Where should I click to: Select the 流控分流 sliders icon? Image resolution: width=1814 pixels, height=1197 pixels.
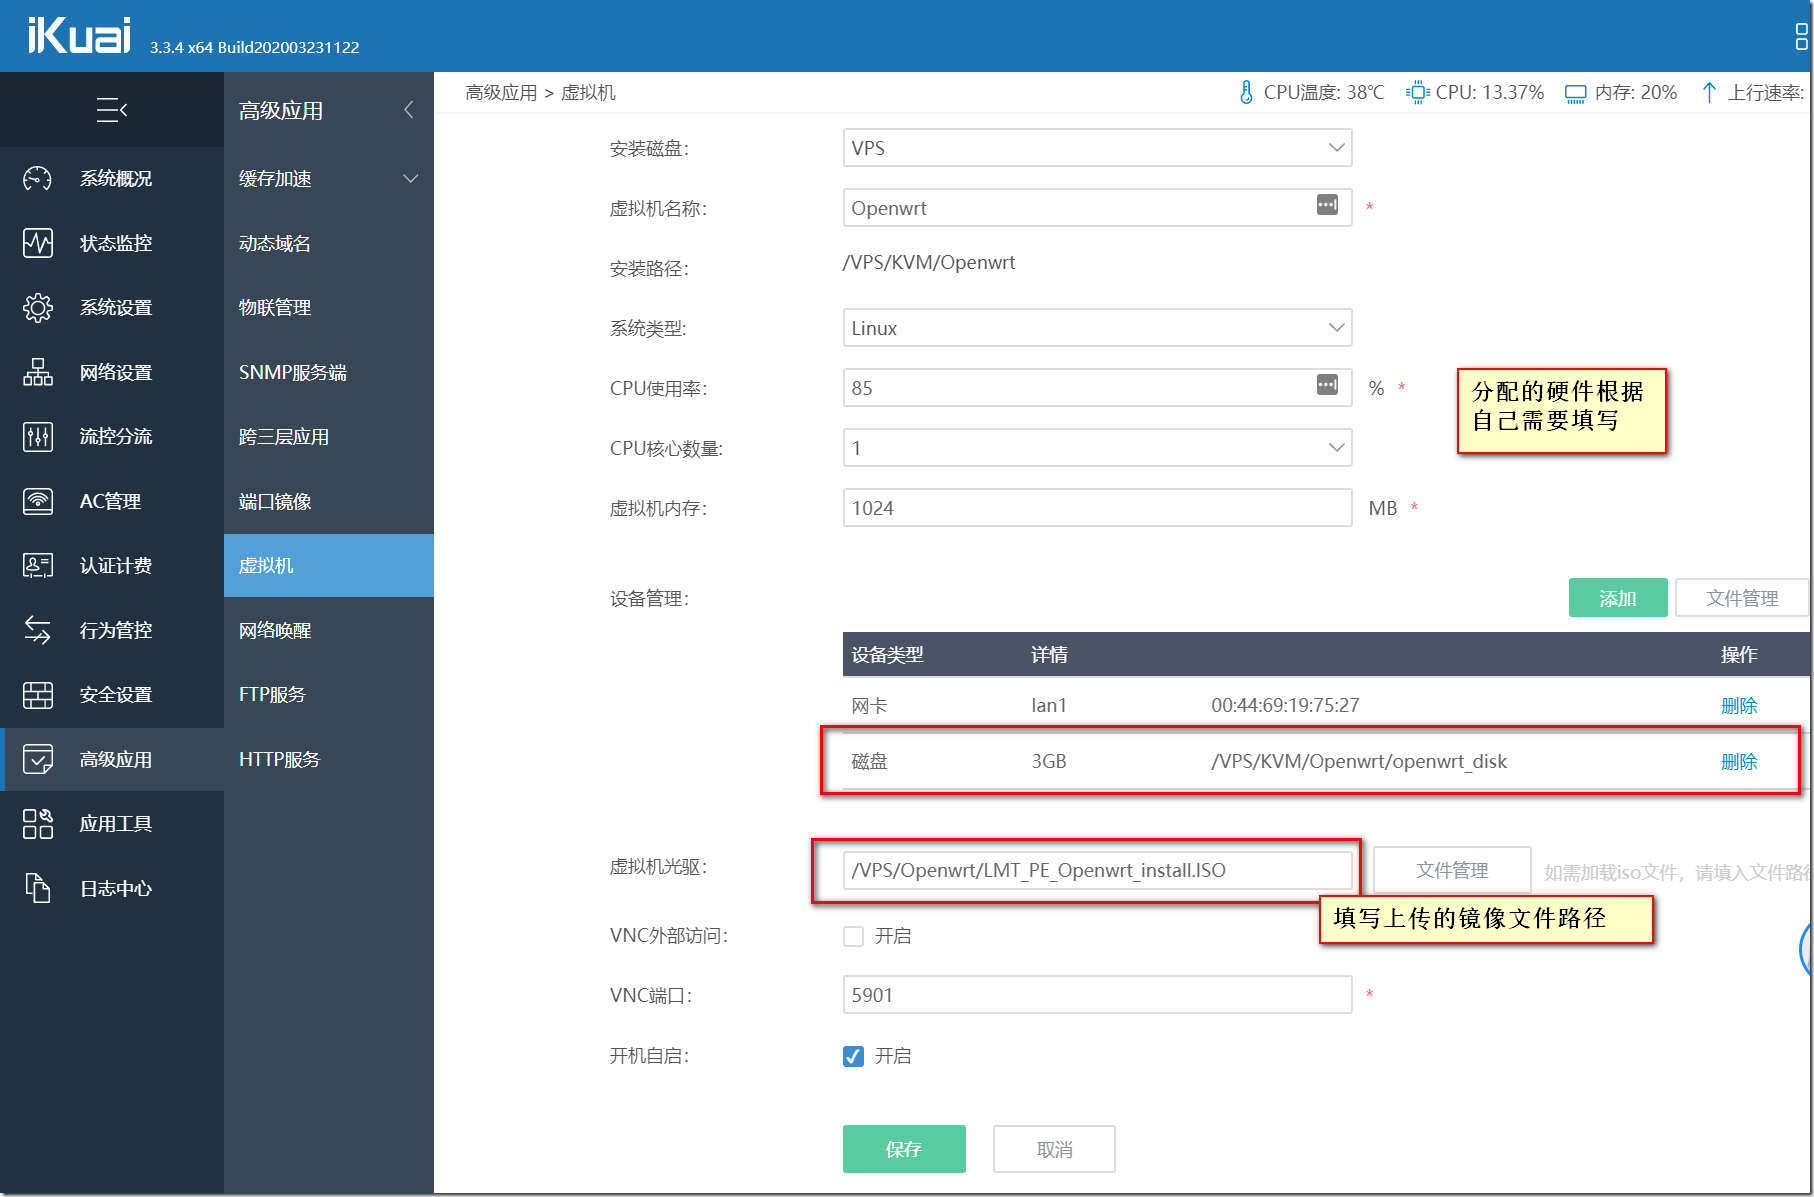[38, 437]
